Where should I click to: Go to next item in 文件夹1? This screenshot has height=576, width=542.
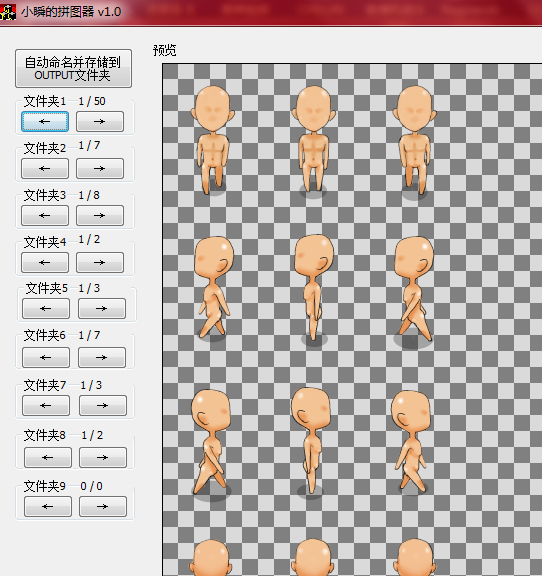click(100, 122)
